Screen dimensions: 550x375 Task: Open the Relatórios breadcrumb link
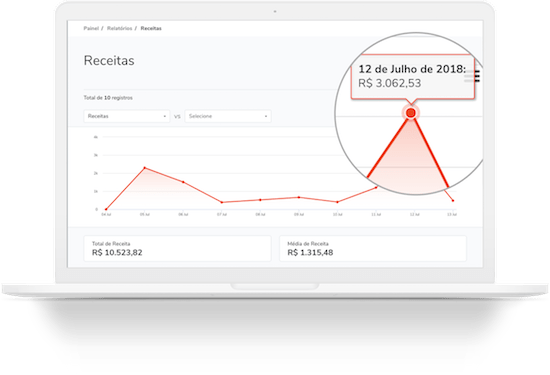tap(120, 28)
